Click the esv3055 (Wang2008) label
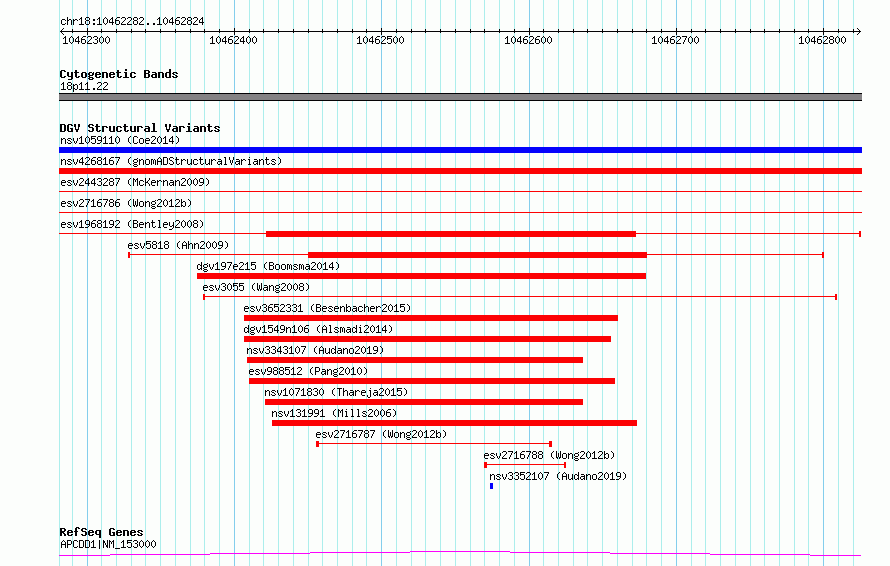The width and height of the screenshot is (890, 566). point(256,287)
